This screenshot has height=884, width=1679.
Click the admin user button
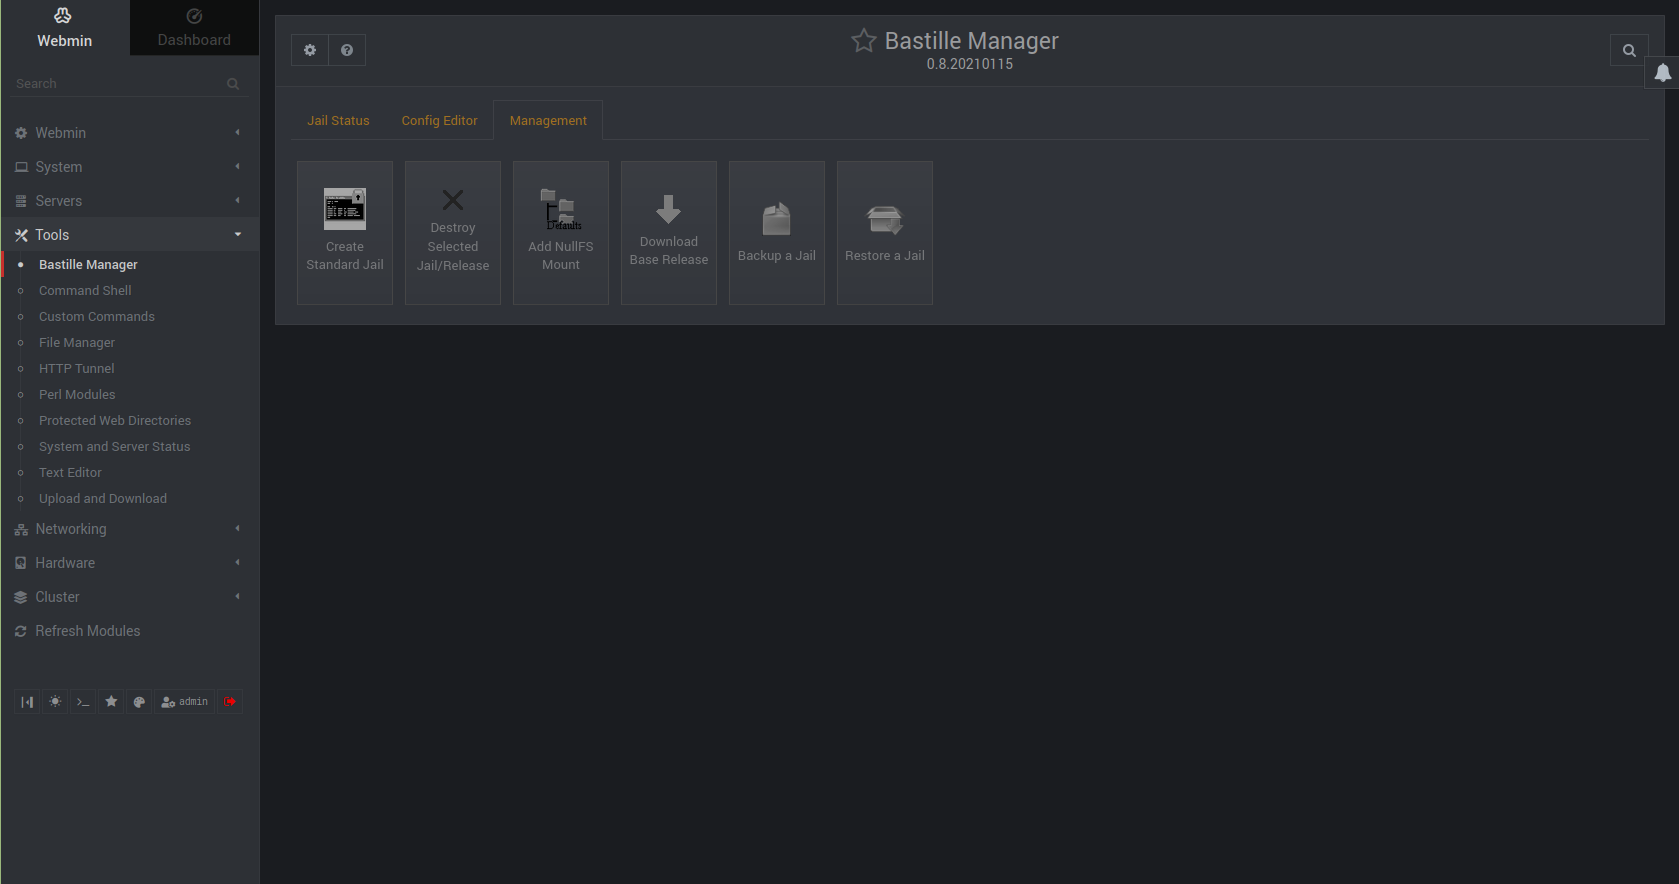pos(185,702)
